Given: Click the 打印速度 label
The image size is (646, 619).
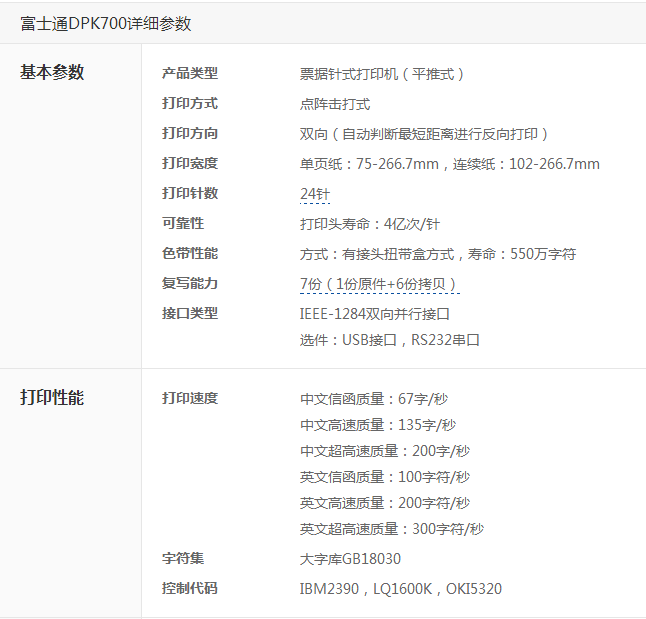Looking at the screenshot, I should tap(190, 398).
